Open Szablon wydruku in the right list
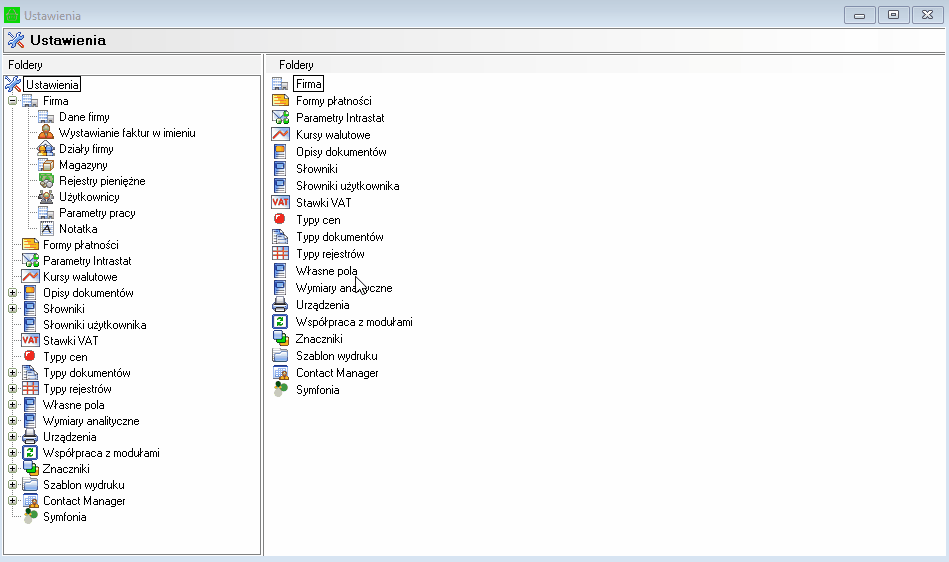949x562 pixels. (x=336, y=356)
